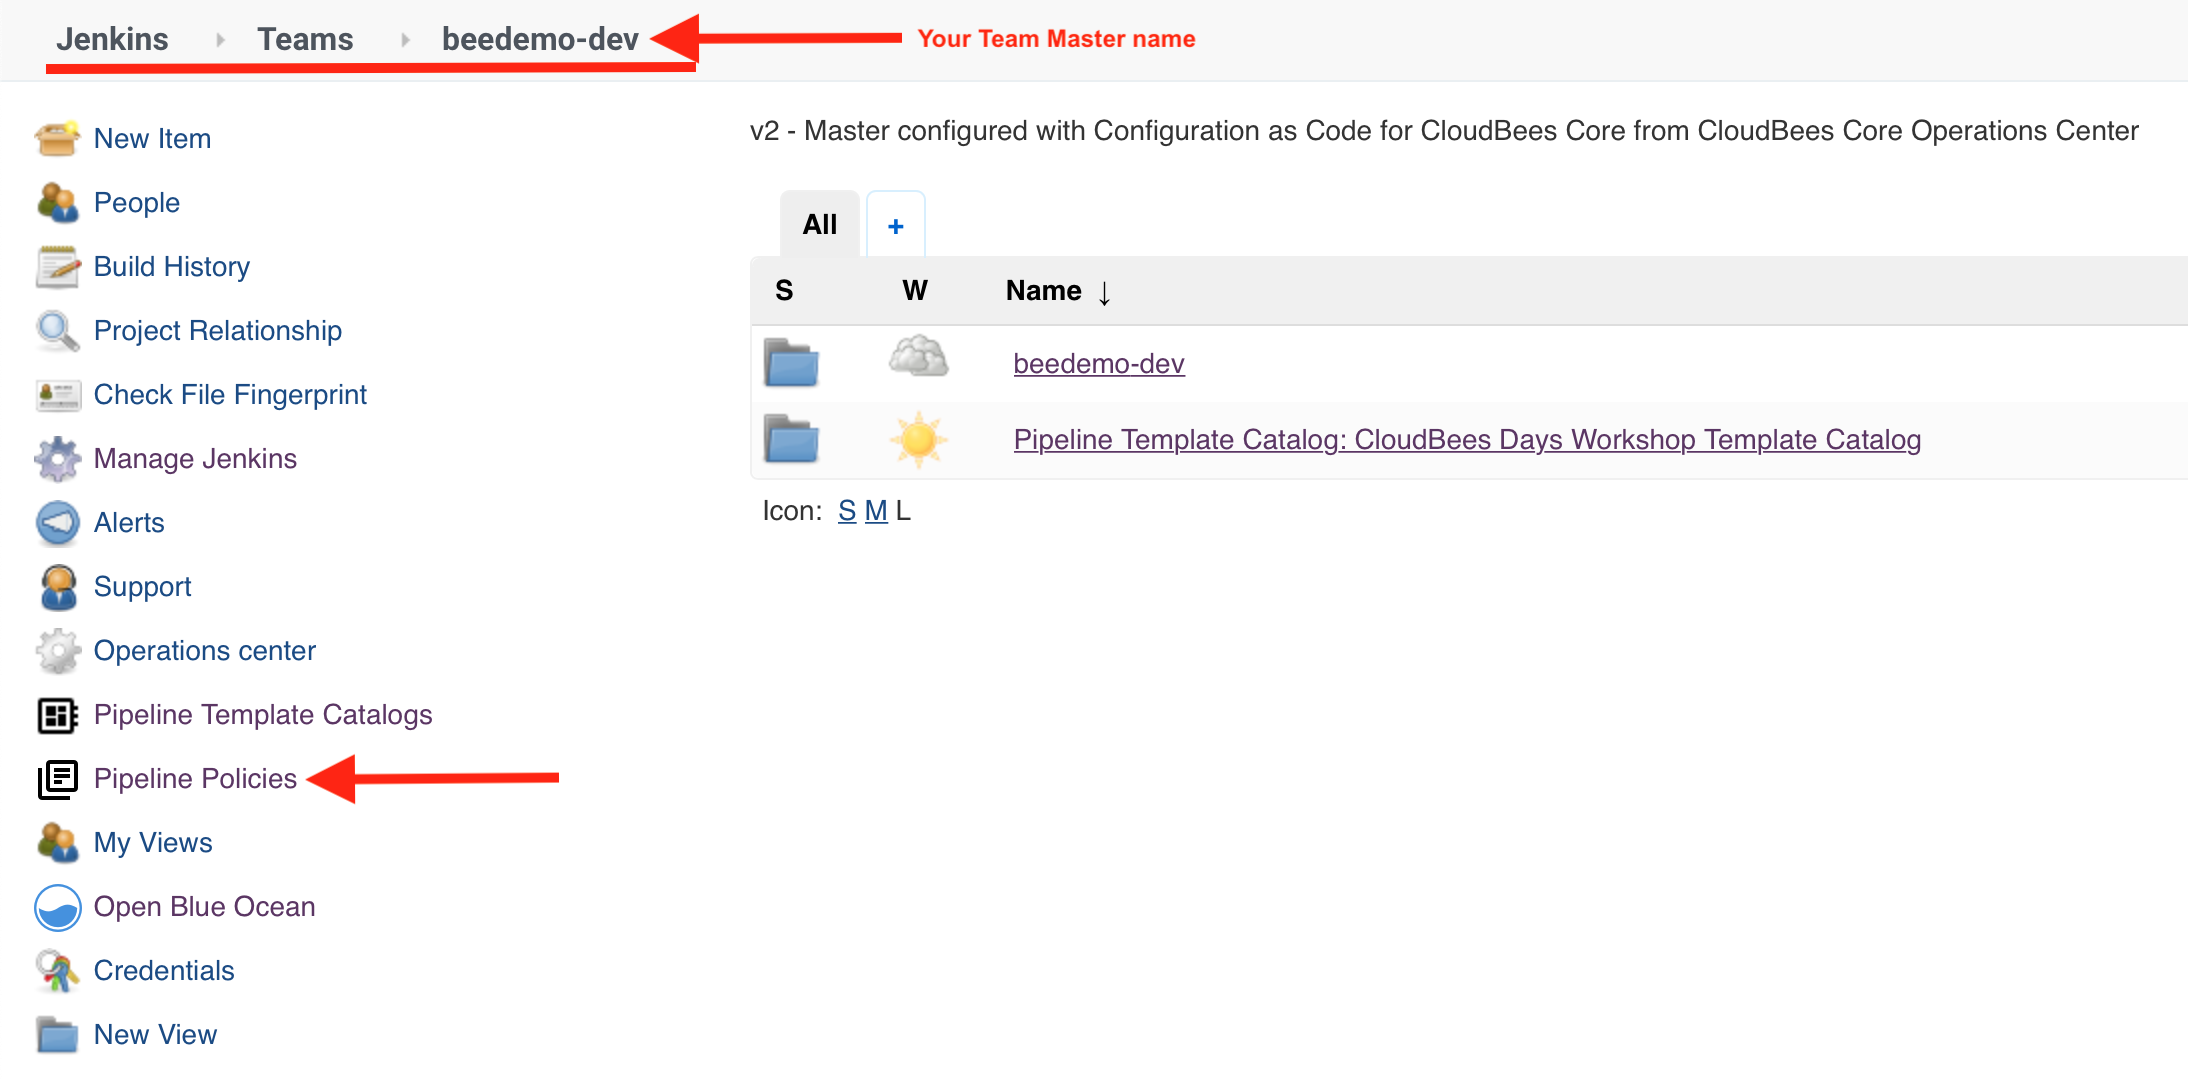Click the People users icon

click(57, 203)
